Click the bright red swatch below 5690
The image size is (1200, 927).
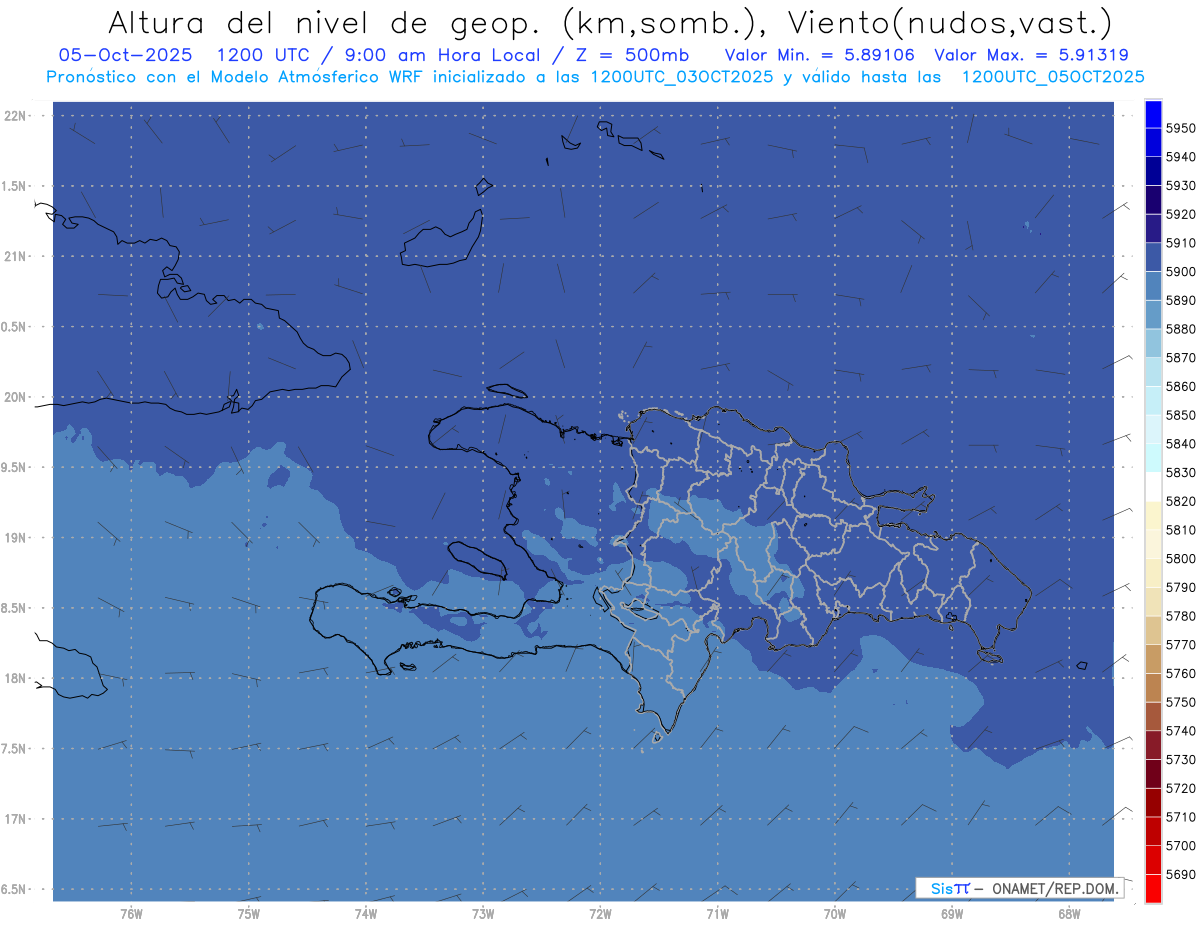(1153, 889)
